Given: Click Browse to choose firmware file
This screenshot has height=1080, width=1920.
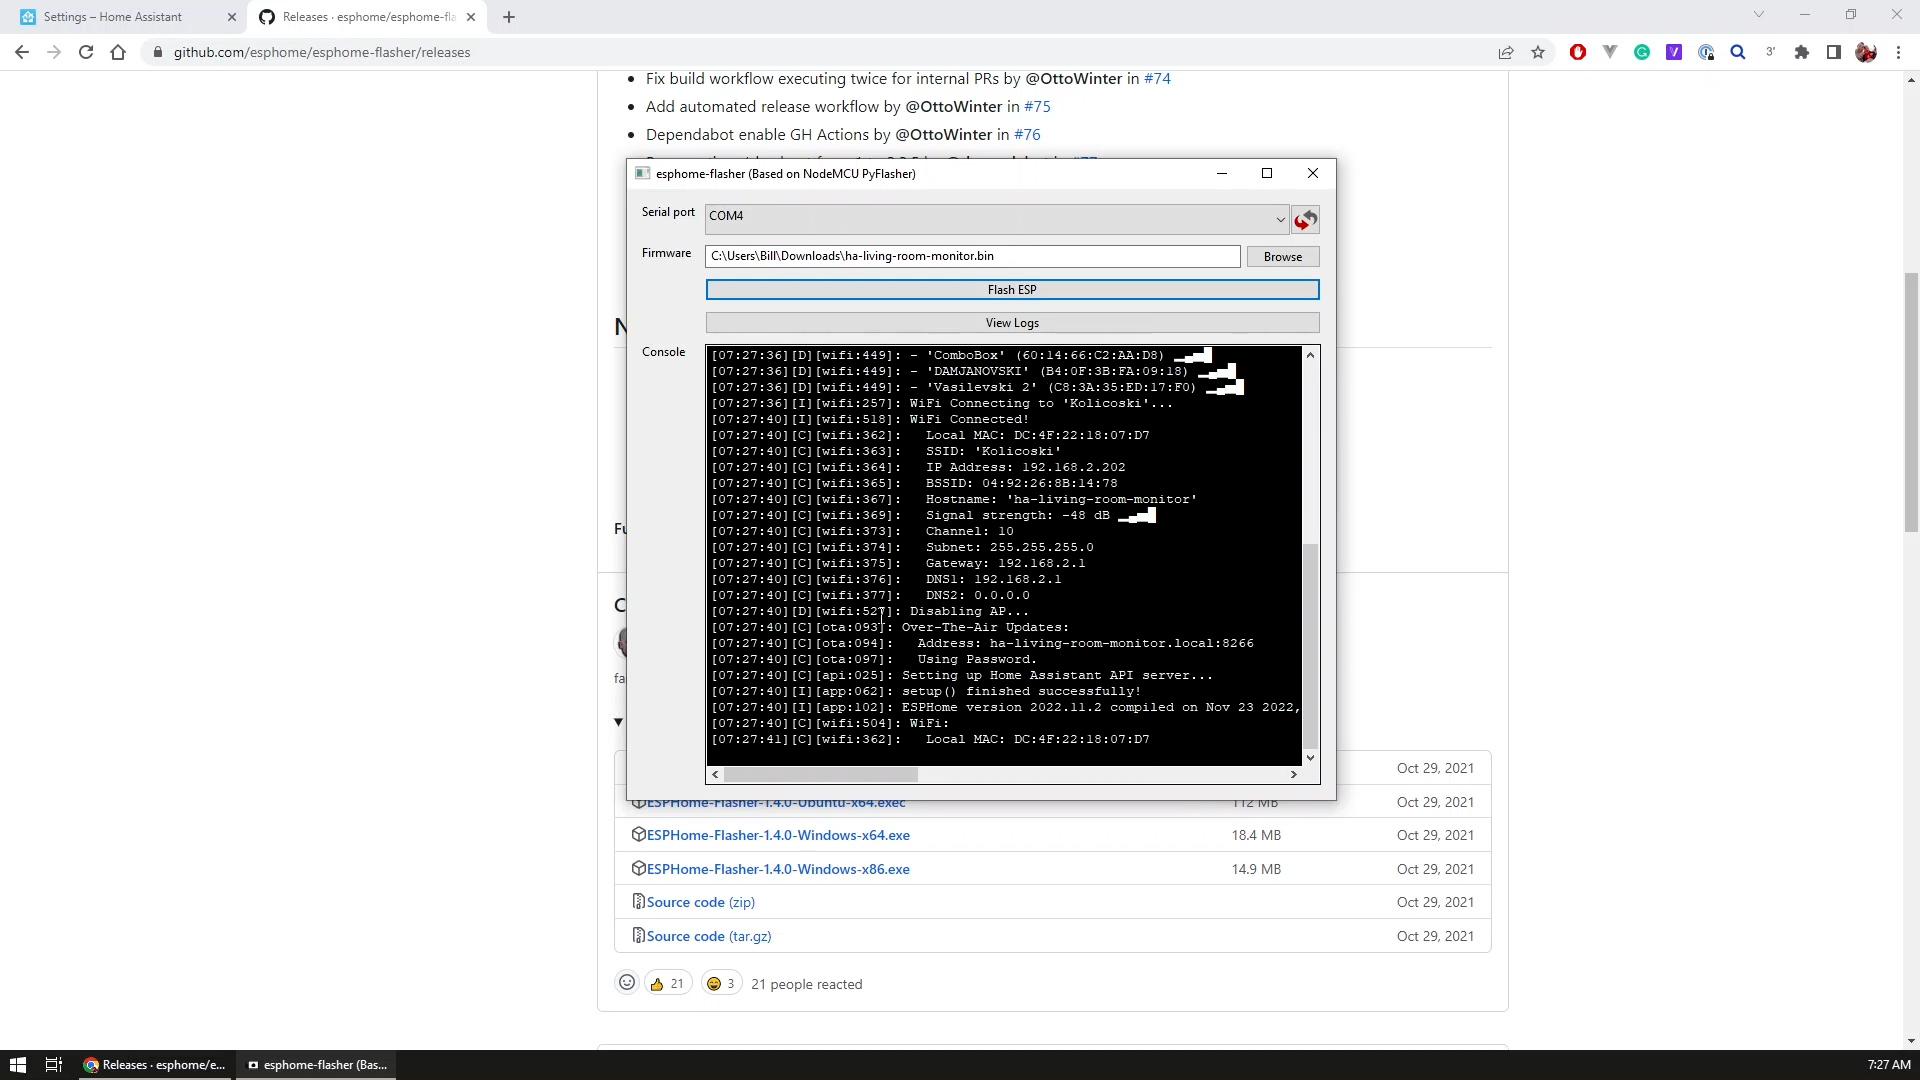Looking at the screenshot, I should tap(1282, 257).
